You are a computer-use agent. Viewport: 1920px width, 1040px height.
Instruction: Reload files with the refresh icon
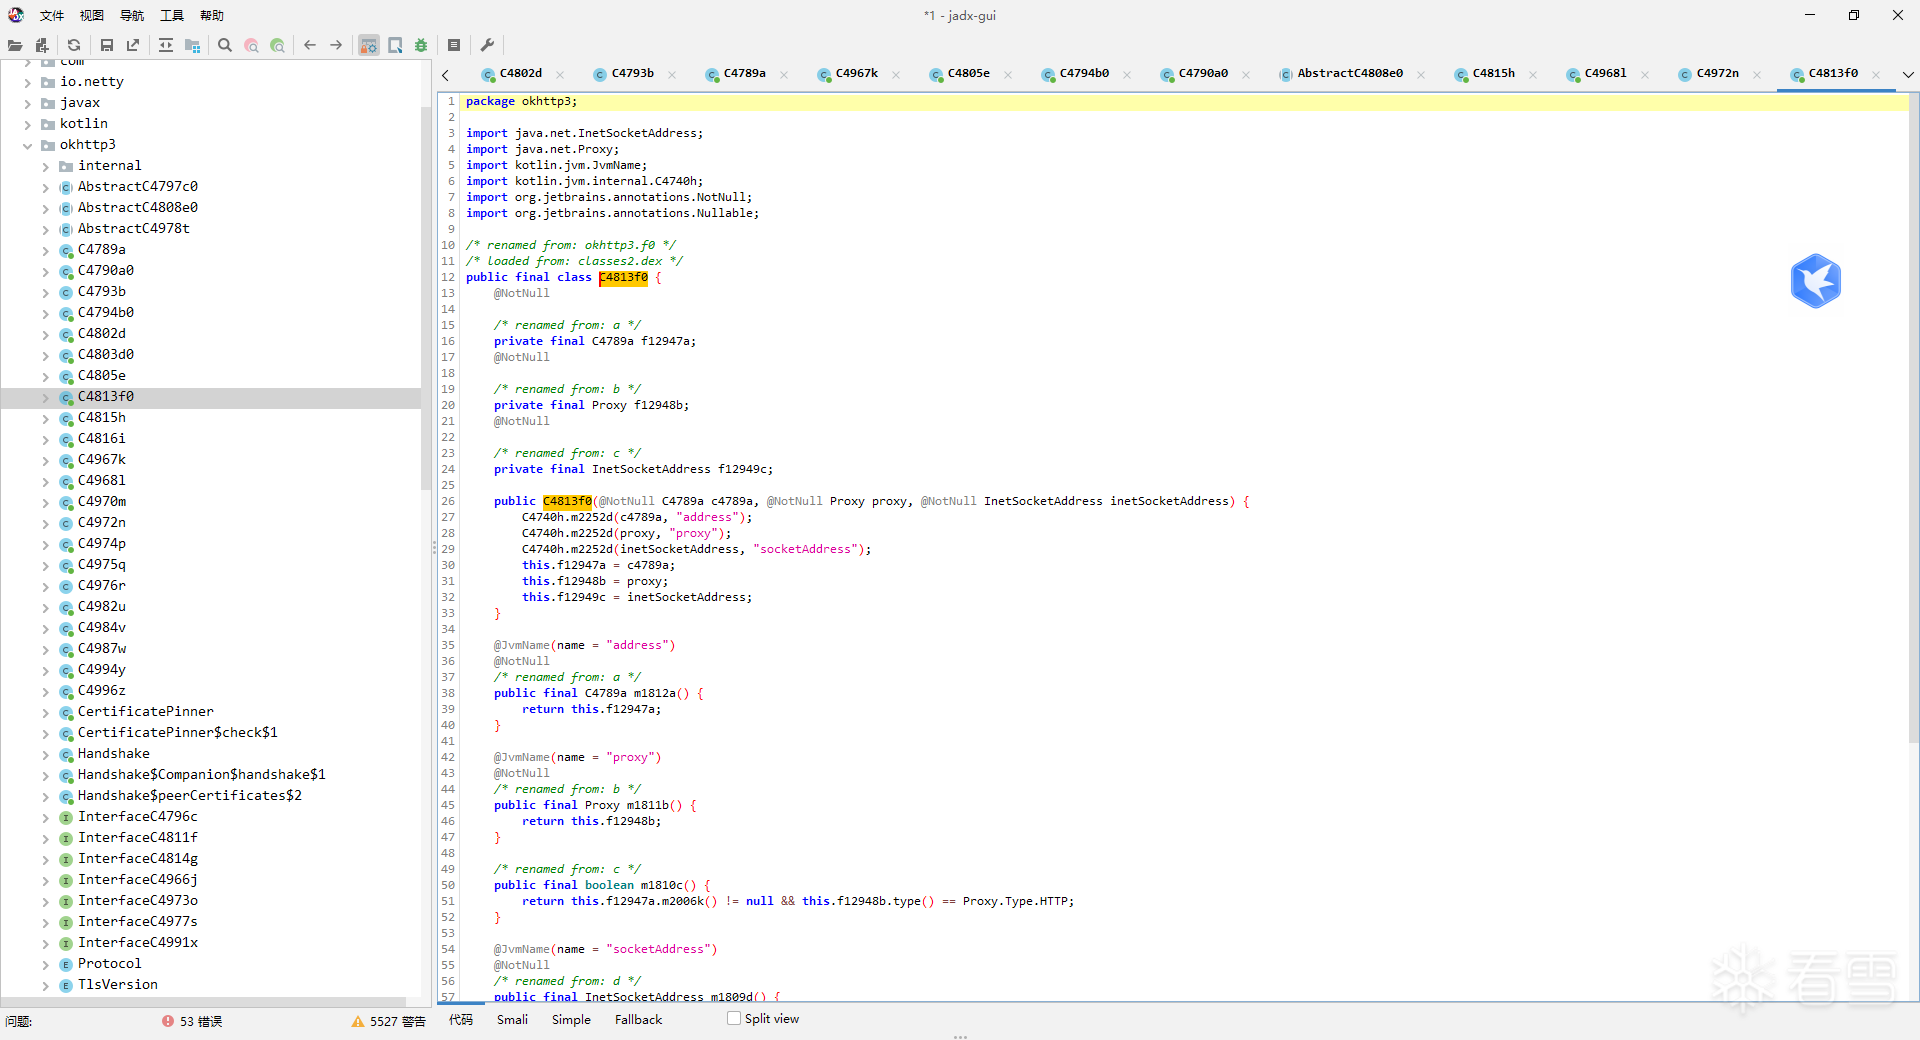(74, 45)
